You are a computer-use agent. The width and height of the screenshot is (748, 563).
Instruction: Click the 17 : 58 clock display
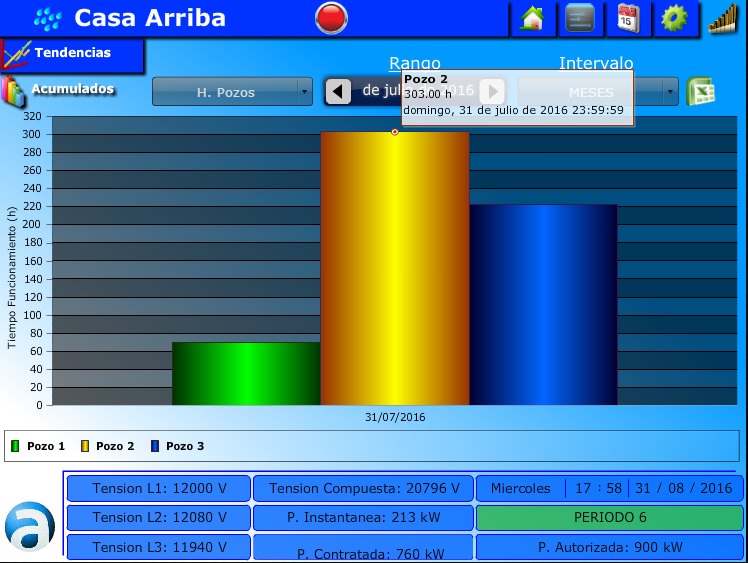598,488
